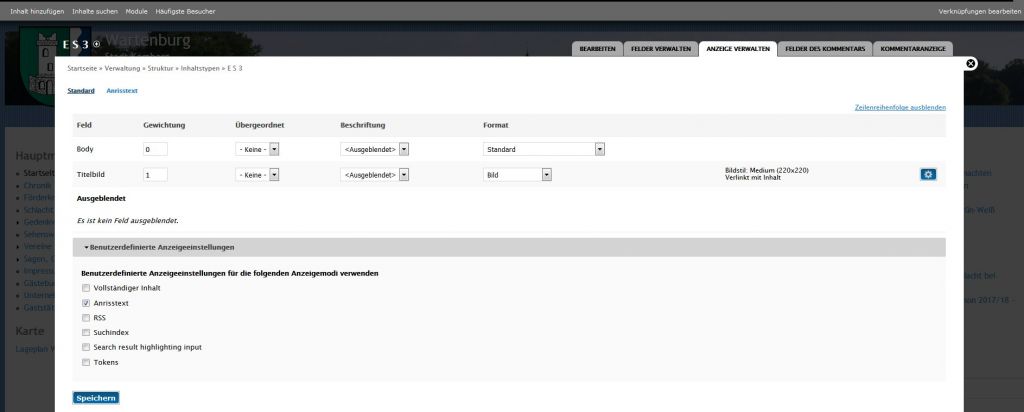Open the Body Beschriftung dropdown

coord(375,149)
